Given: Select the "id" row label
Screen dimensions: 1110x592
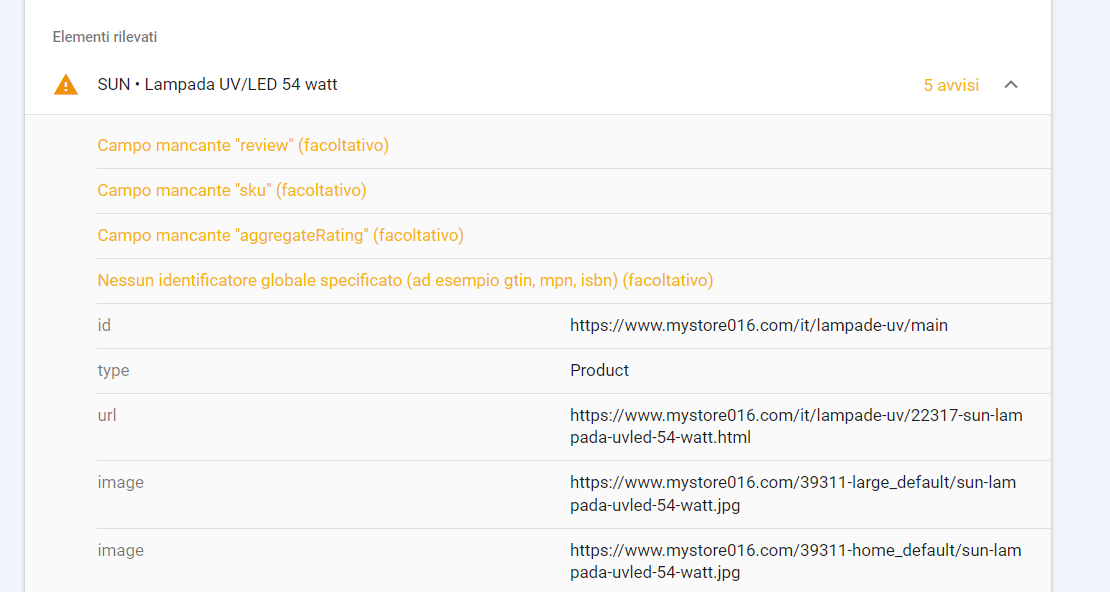Looking at the screenshot, I should pyautogui.click(x=104, y=325).
